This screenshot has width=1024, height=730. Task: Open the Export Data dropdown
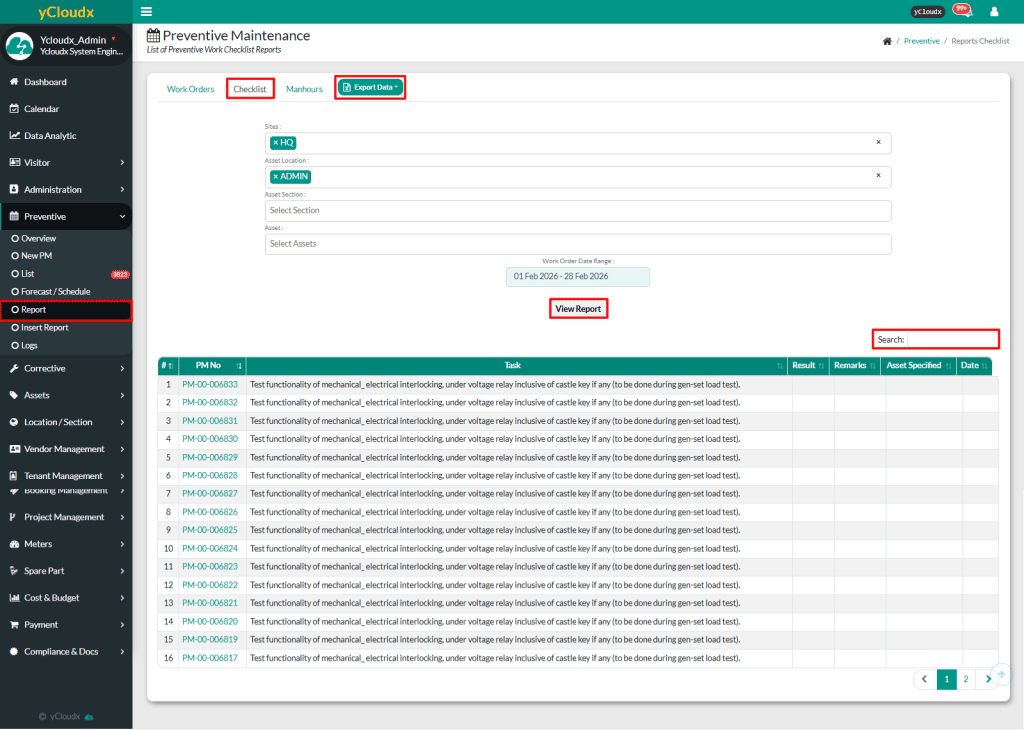370,88
